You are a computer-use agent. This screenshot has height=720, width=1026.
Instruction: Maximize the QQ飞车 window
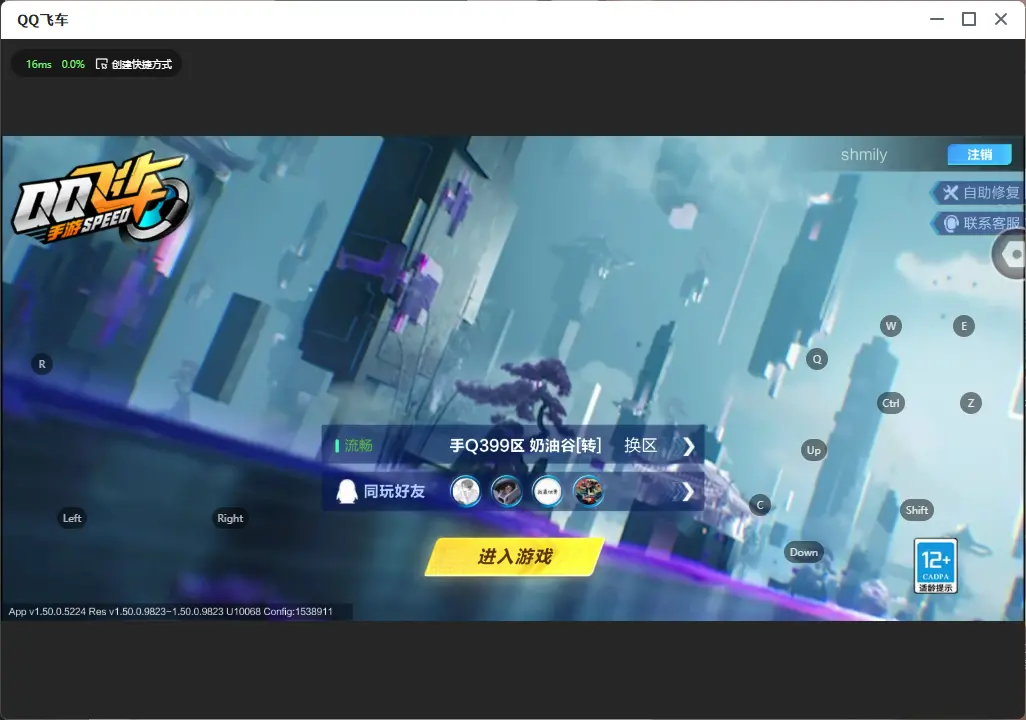[969, 20]
